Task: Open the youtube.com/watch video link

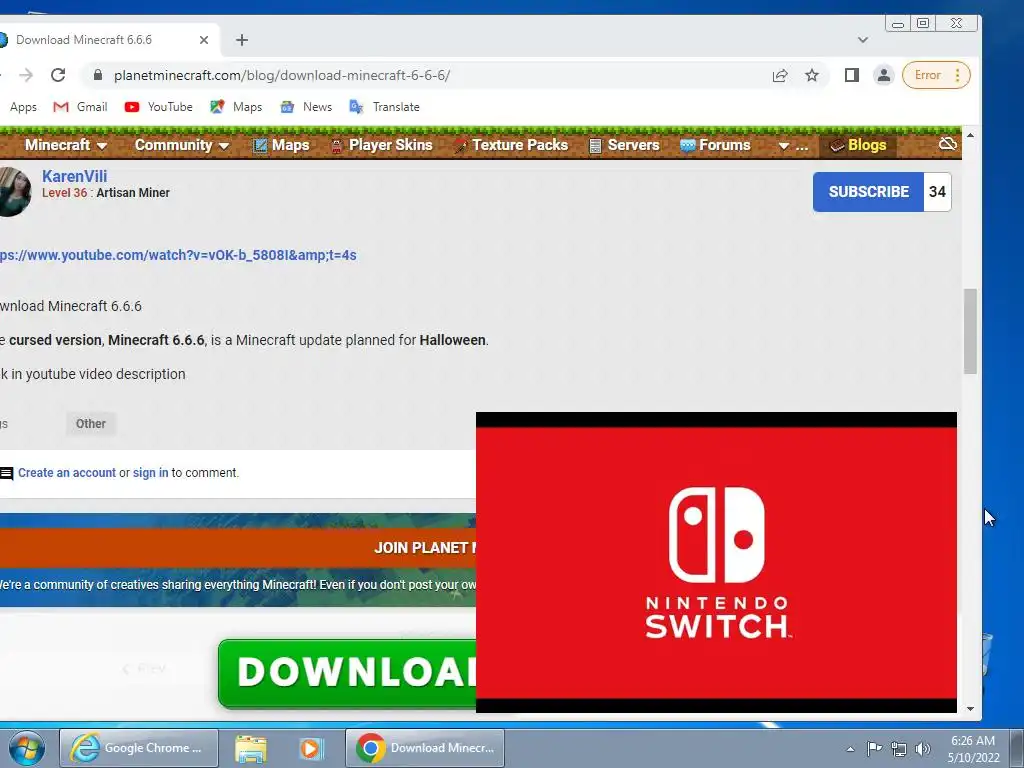Action: click(178, 255)
